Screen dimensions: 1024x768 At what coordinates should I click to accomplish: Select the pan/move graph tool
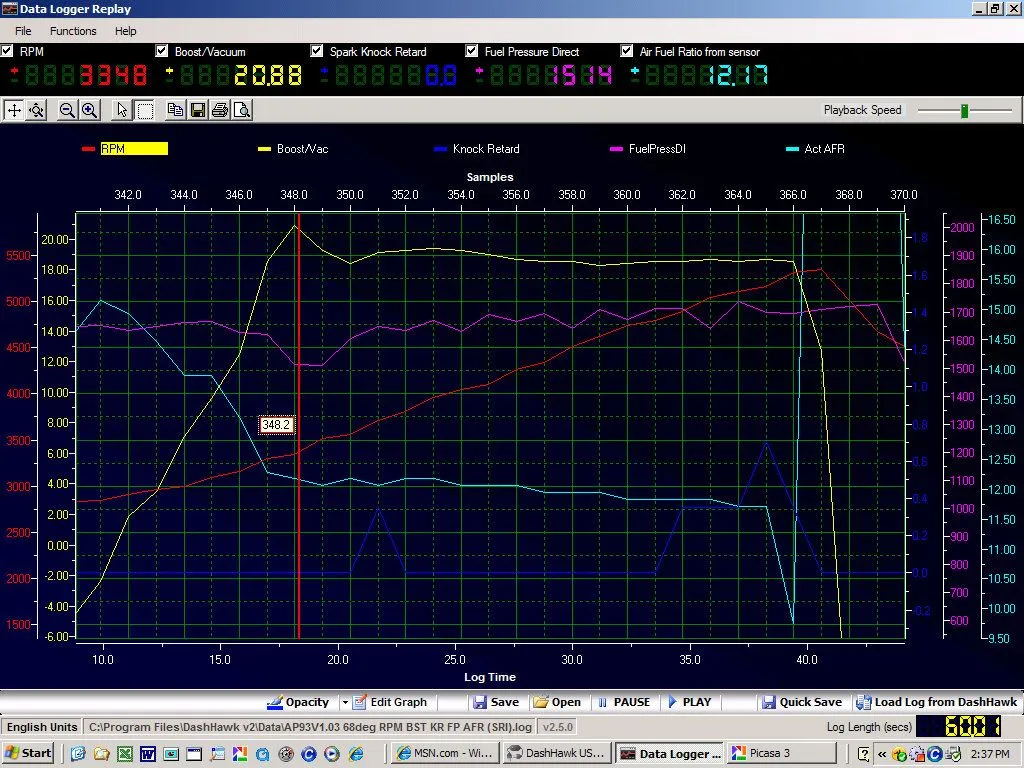(x=14, y=110)
